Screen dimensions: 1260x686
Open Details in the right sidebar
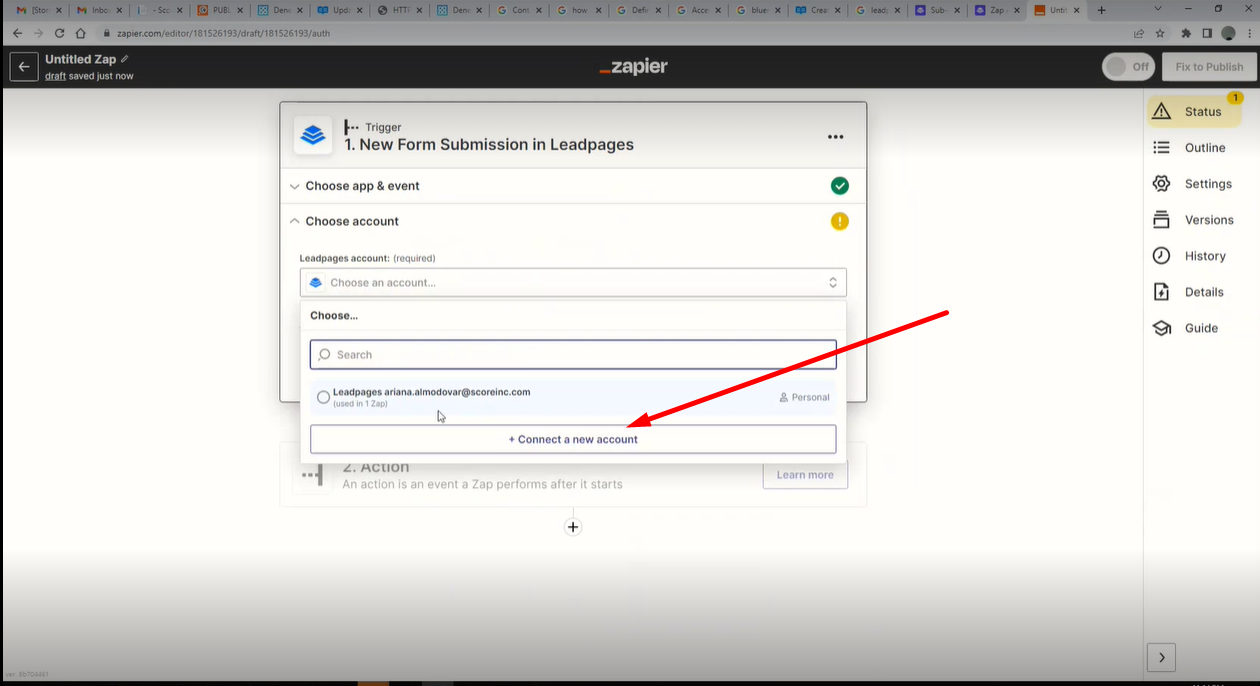click(1188, 291)
